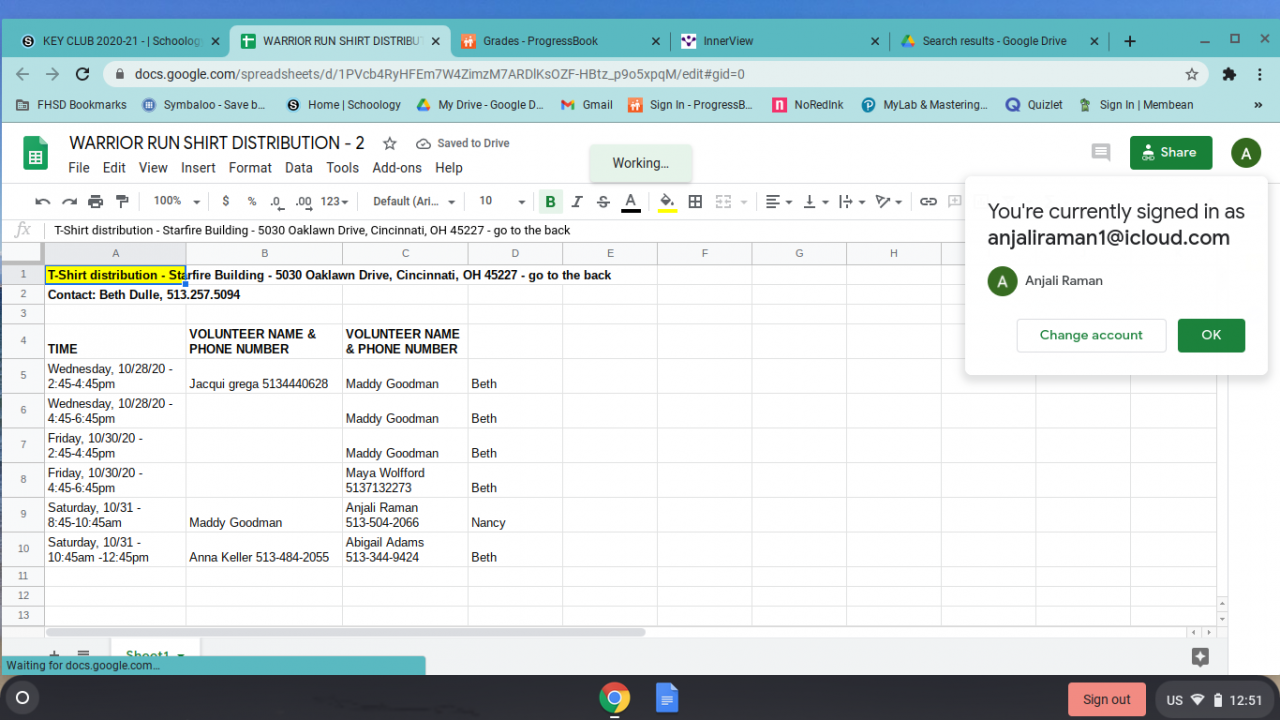Open the yellow fill color picker
Viewport: 1280px width, 720px height.
(x=667, y=201)
